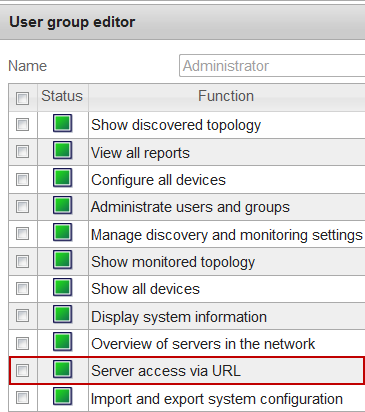Click the User group editor title

click(72, 22)
